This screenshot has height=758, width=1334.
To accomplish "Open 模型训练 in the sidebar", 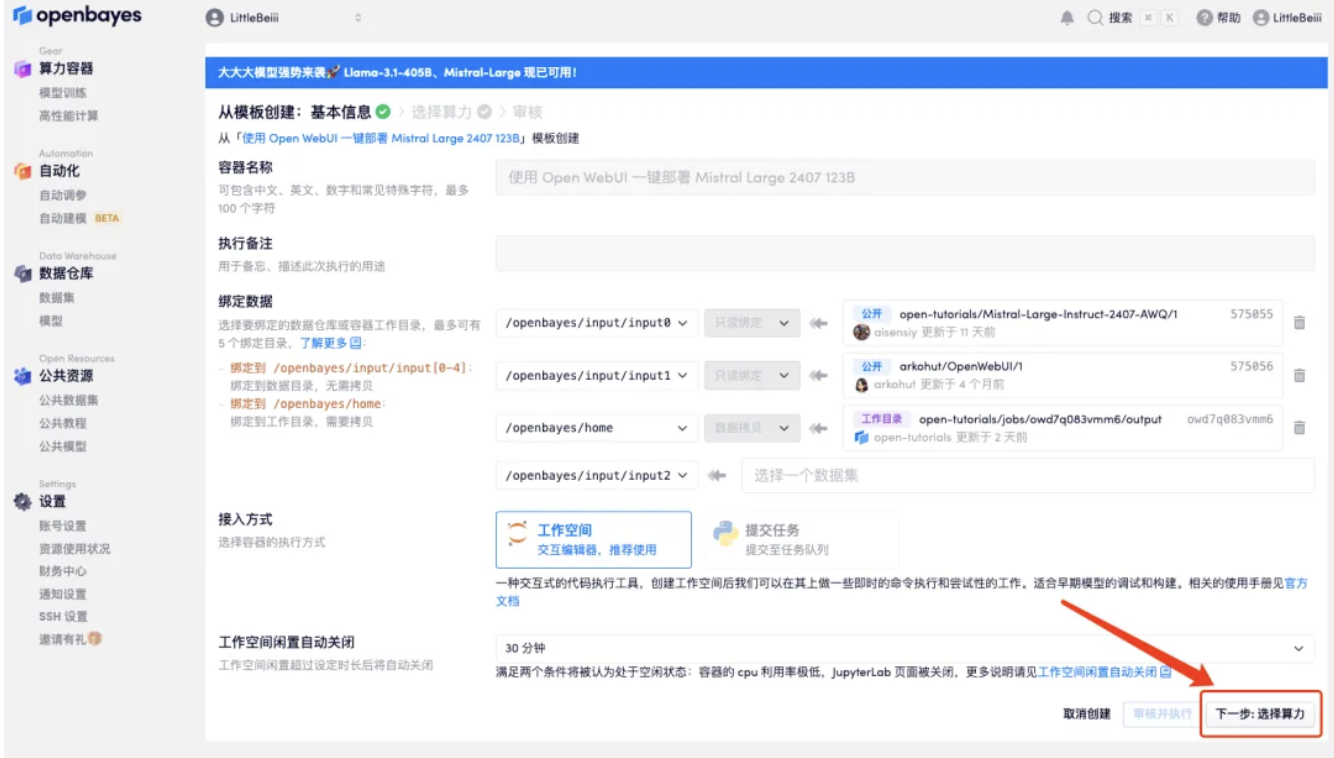I will point(63,92).
